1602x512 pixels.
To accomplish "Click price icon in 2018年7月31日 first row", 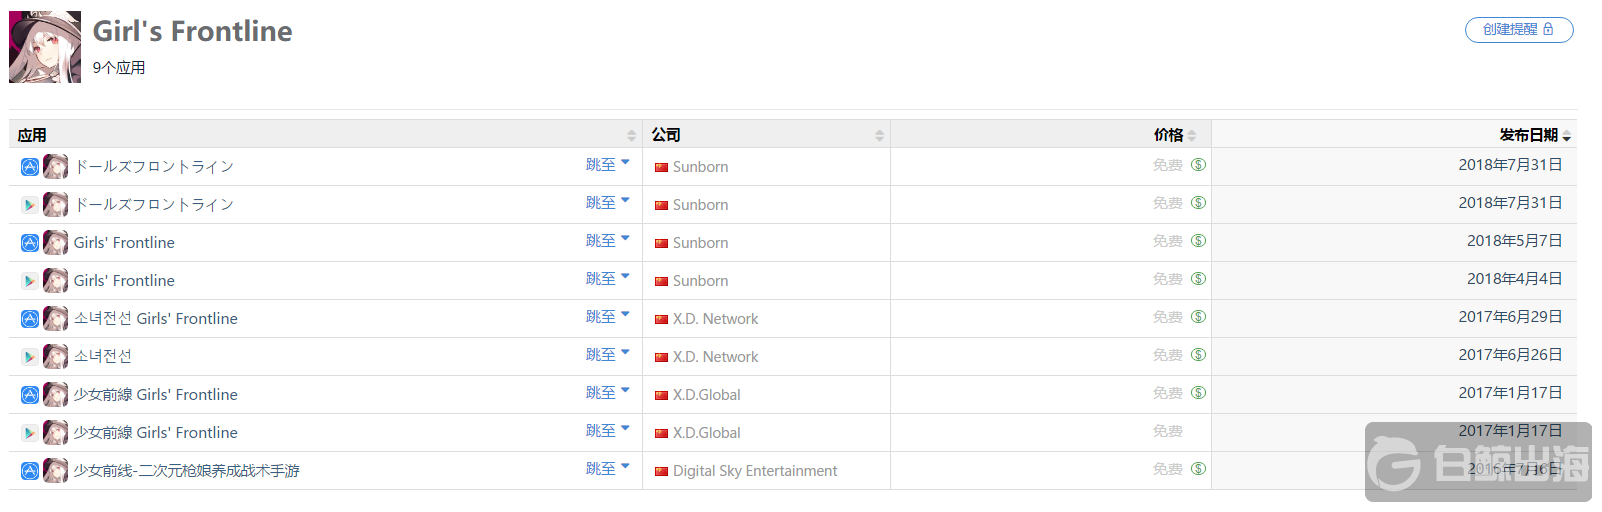I will tap(1198, 165).
